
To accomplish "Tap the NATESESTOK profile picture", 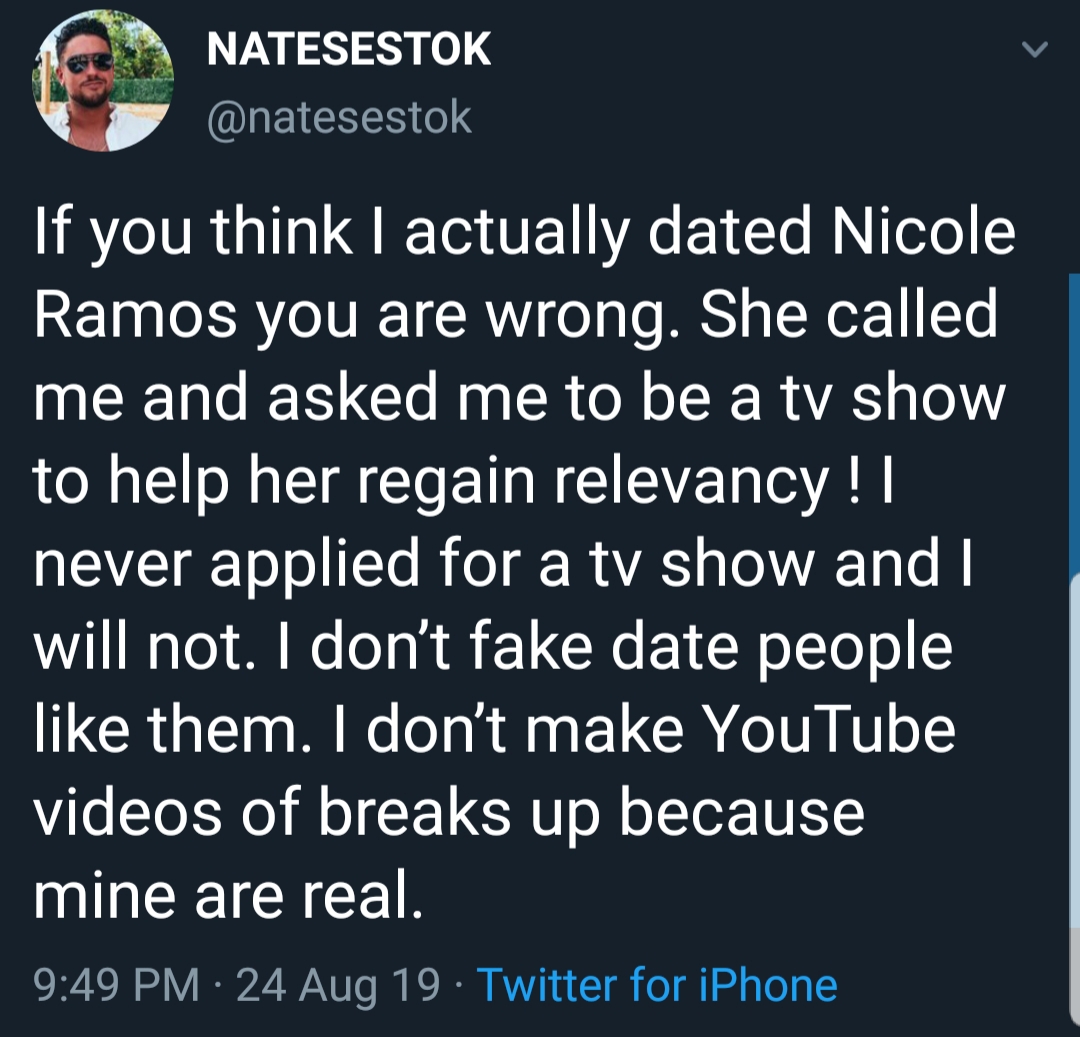I will 103,80.
